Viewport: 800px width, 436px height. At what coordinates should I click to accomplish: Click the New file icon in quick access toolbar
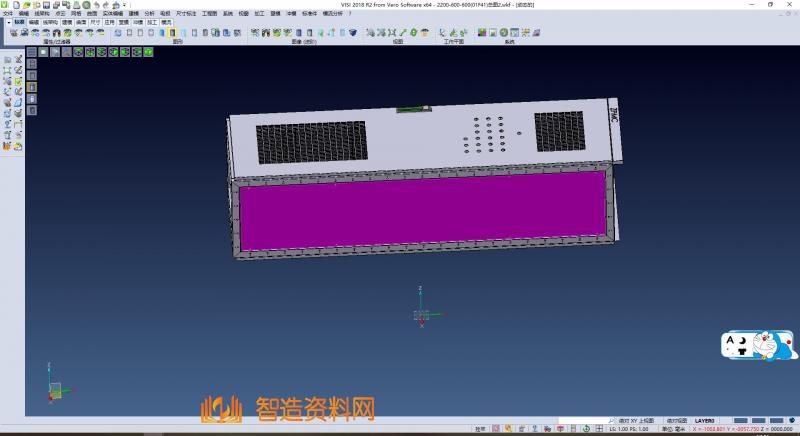coord(18,5)
